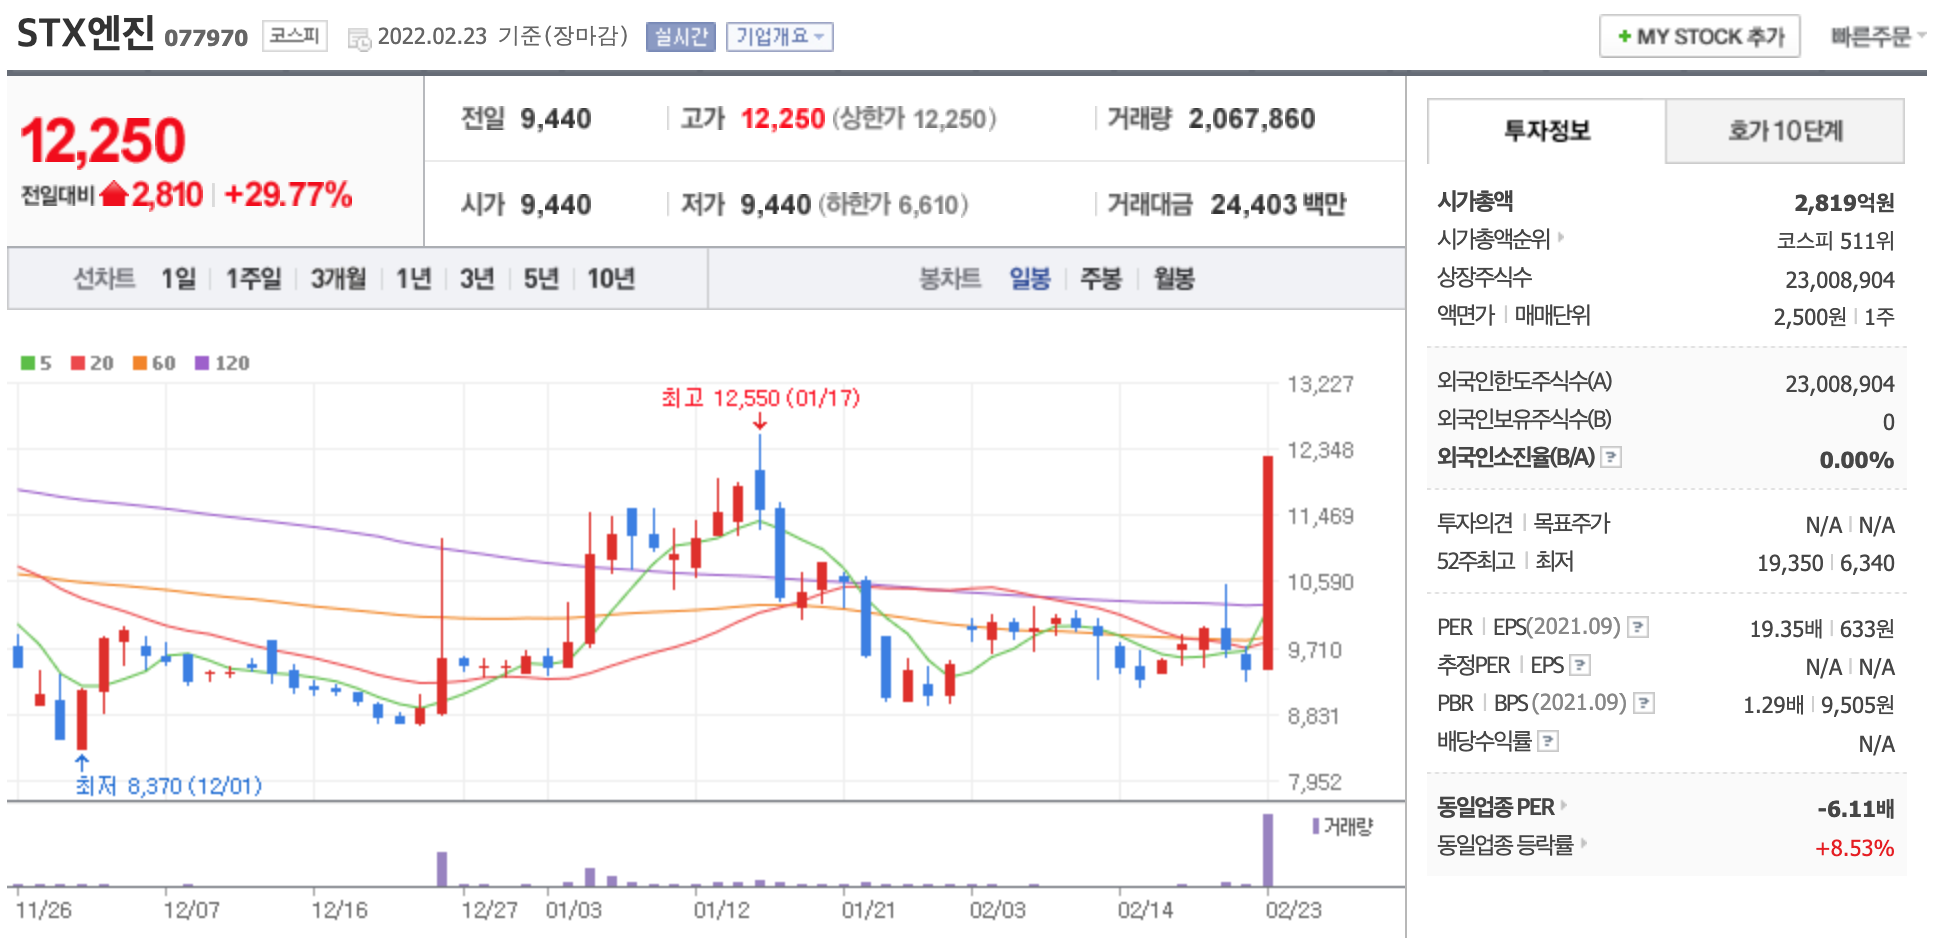Image resolution: width=1938 pixels, height=938 pixels.
Task: Click the 동일업종 등락률 value +8.53%
Action: pyautogui.click(x=1854, y=848)
